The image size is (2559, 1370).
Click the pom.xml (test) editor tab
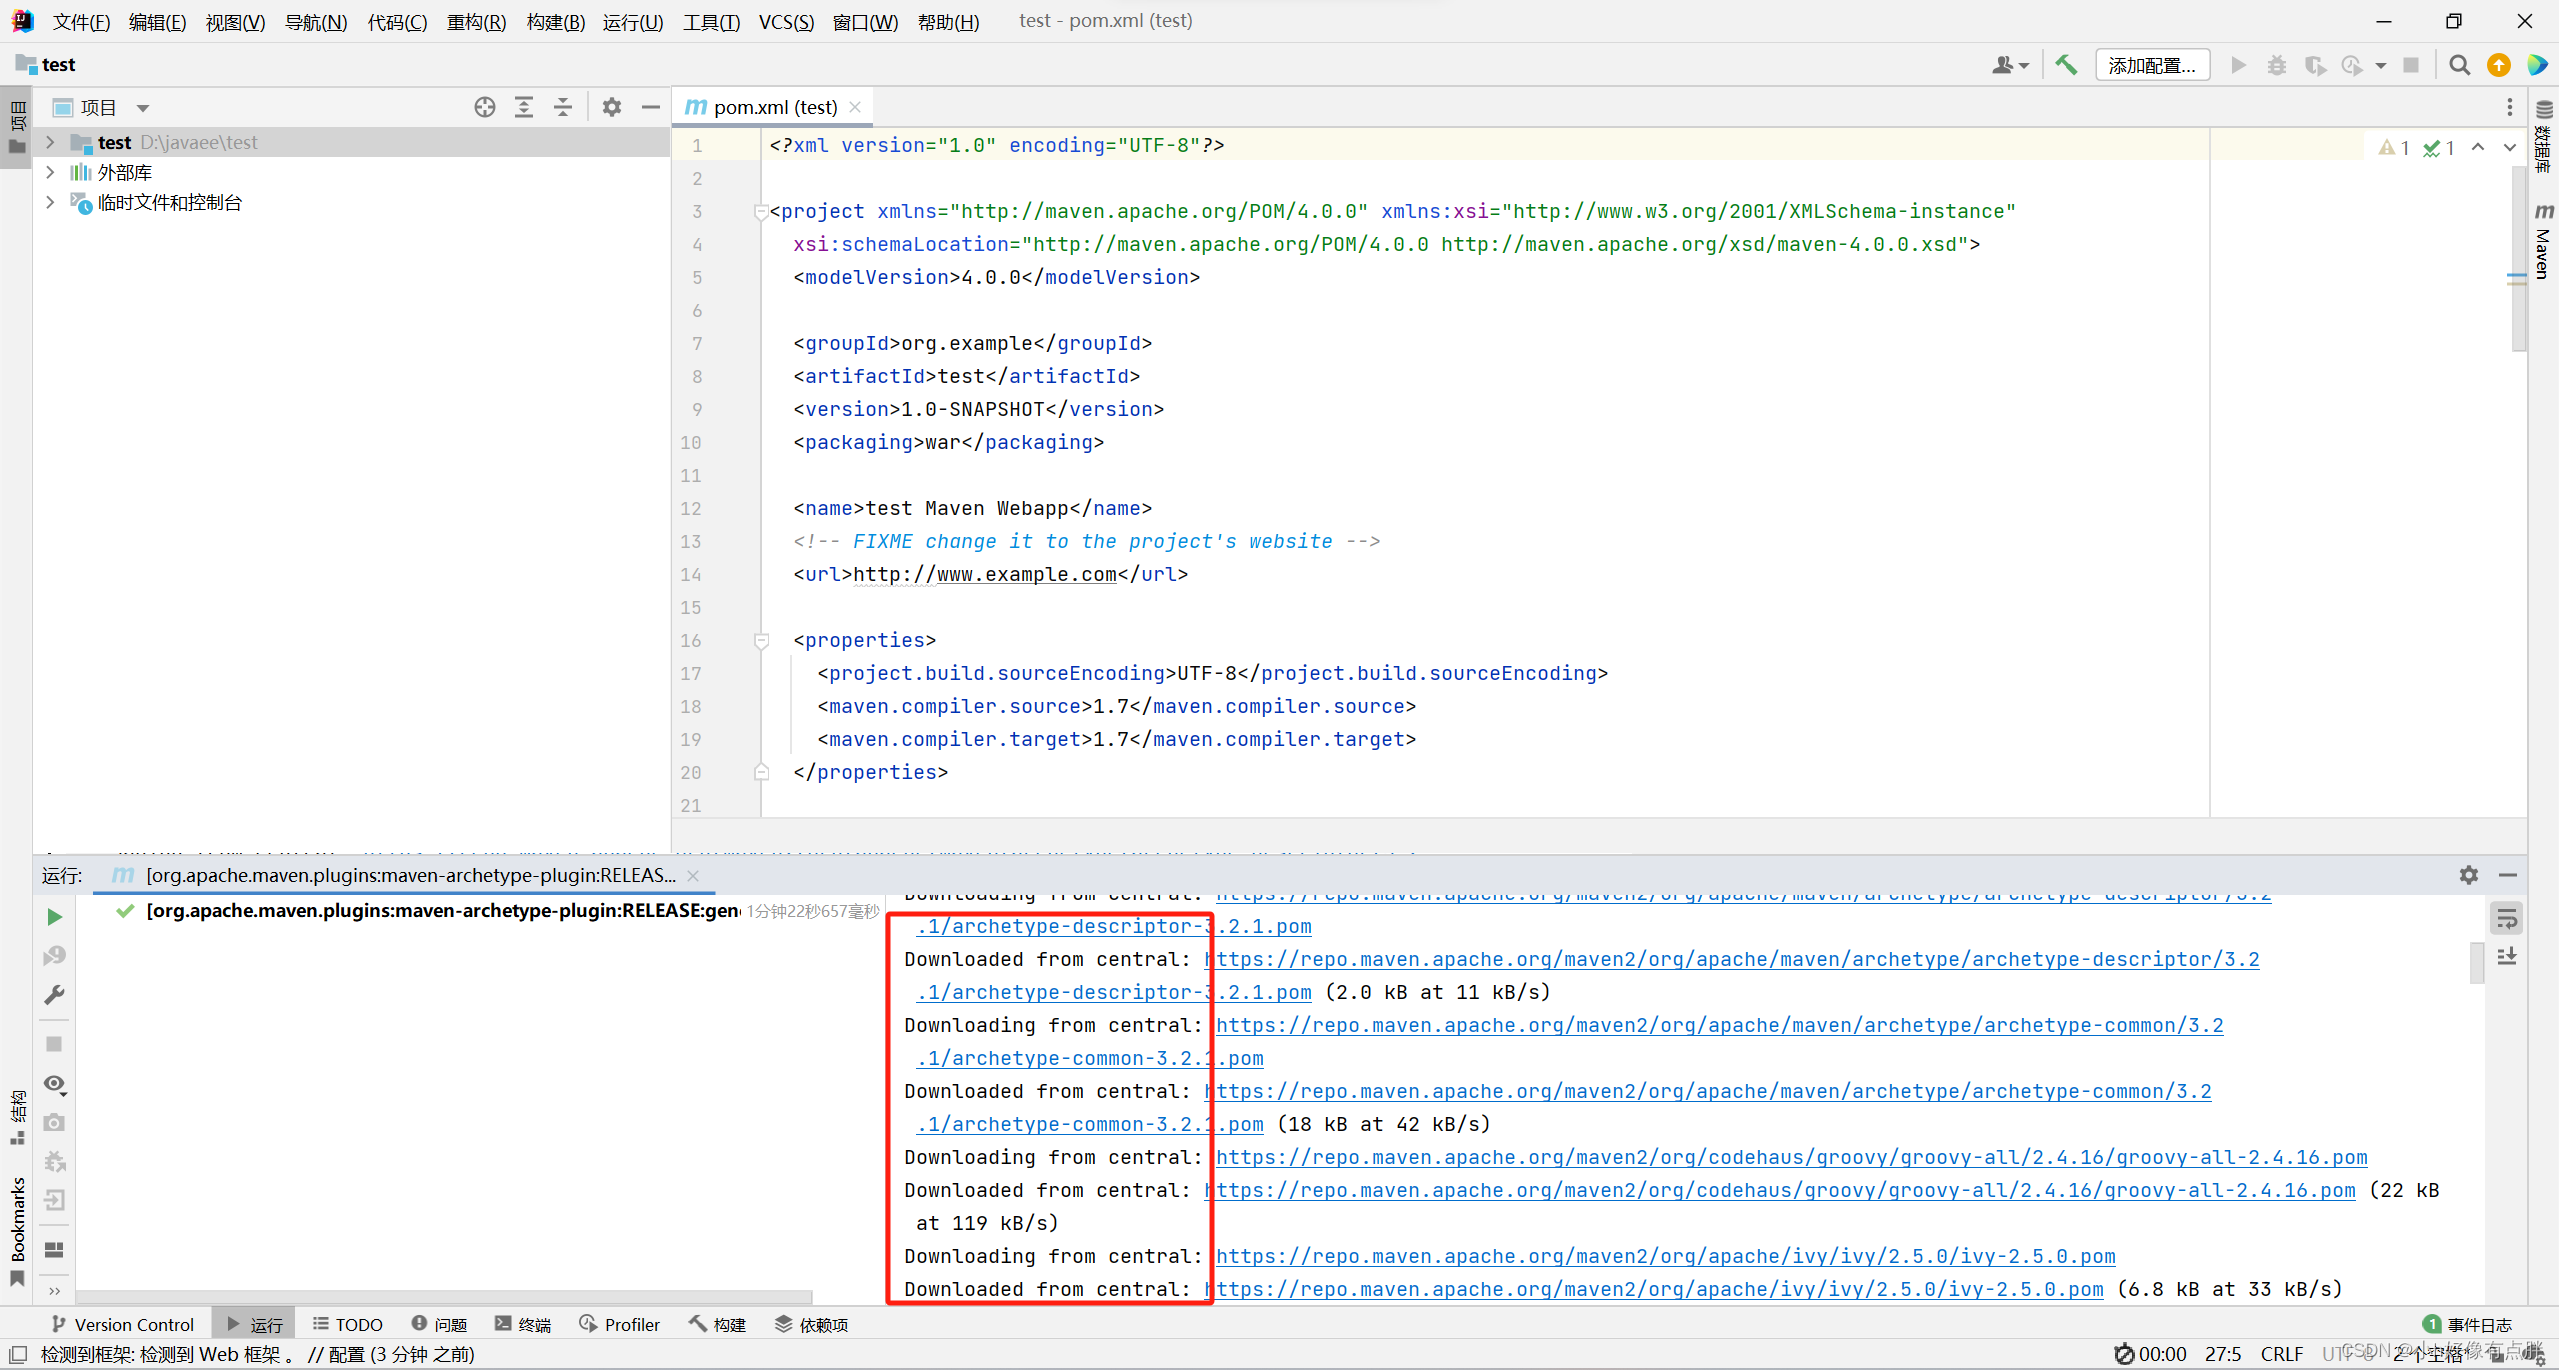tap(768, 107)
